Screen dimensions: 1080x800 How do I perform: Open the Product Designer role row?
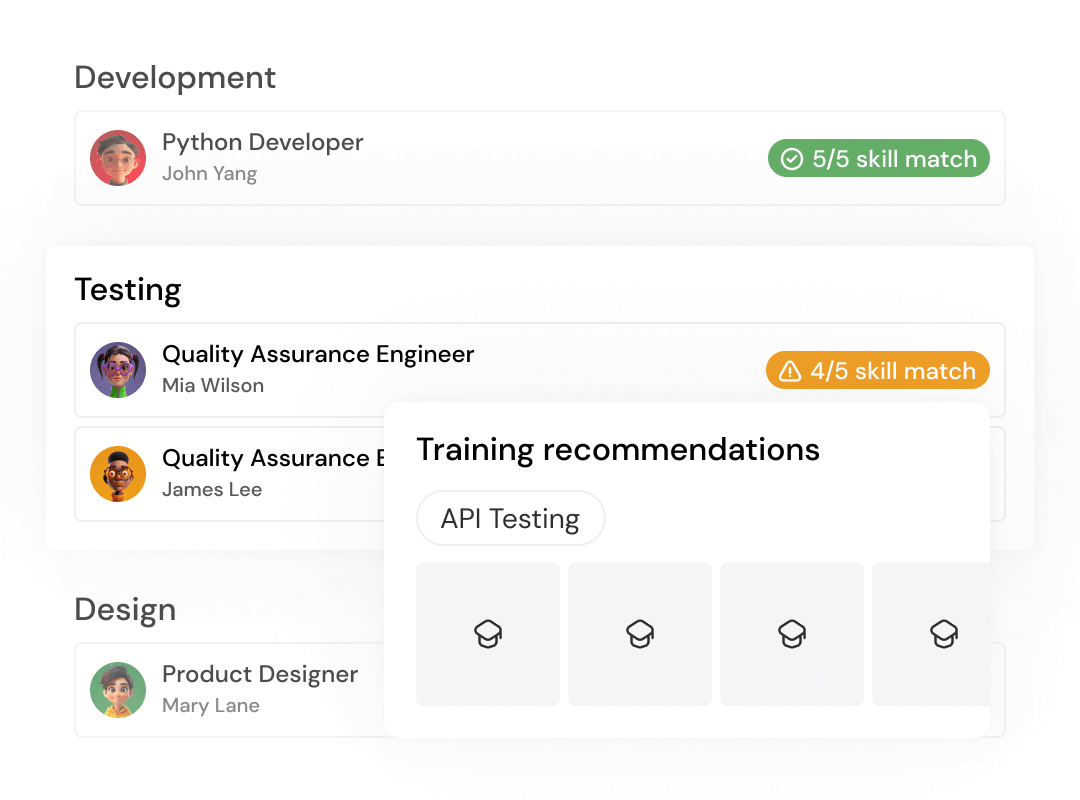click(x=250, y=690)
